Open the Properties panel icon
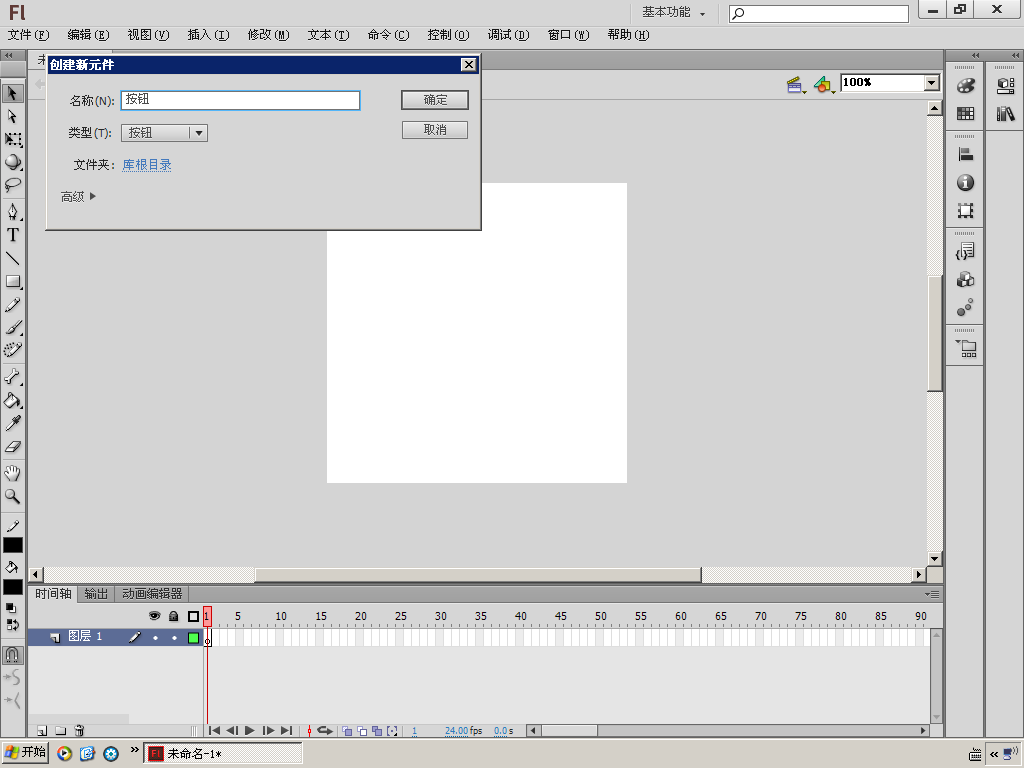 tap(1005, 86)
